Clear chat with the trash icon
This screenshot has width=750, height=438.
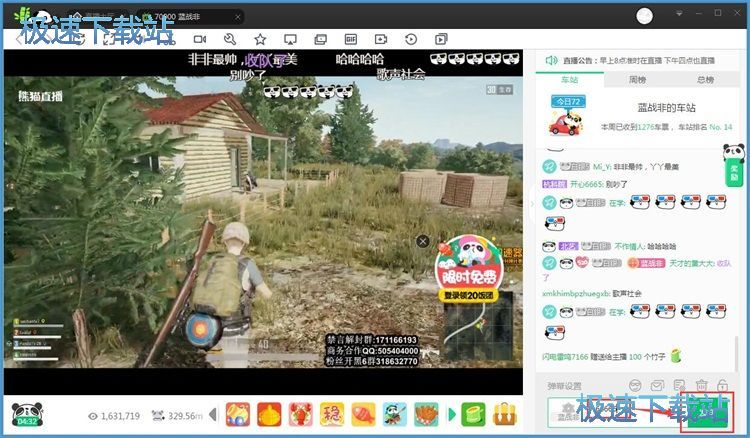pos(701,385)
